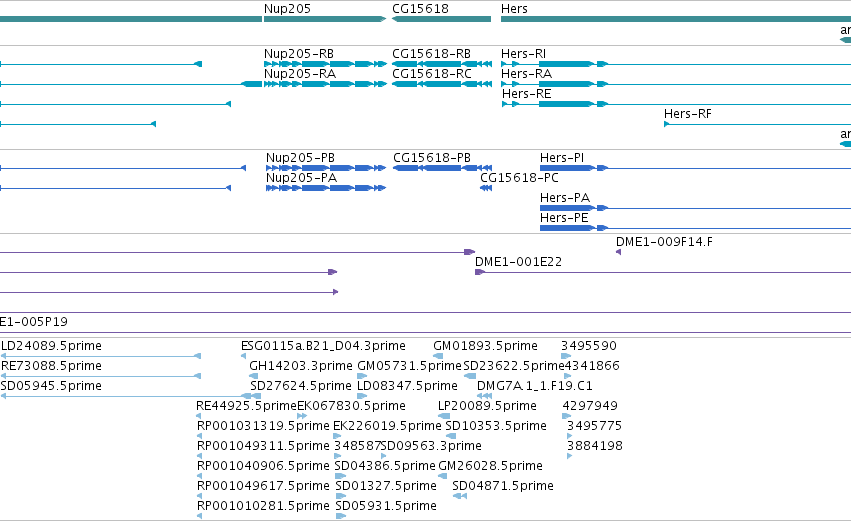Click the LP20089.5prime EST label
Viewport: 851px width, 521px height.
point(487,406)
